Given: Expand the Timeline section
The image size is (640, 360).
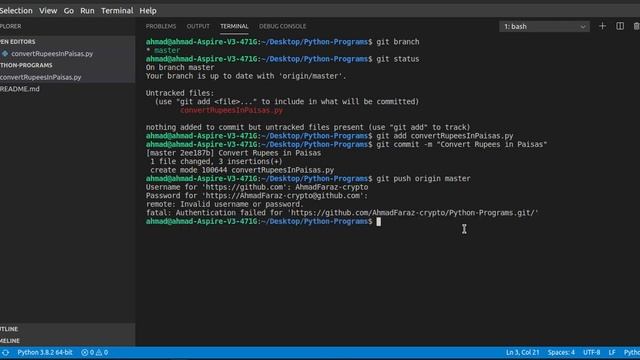Looking at the screenshot, I should (x=10, y=341).
